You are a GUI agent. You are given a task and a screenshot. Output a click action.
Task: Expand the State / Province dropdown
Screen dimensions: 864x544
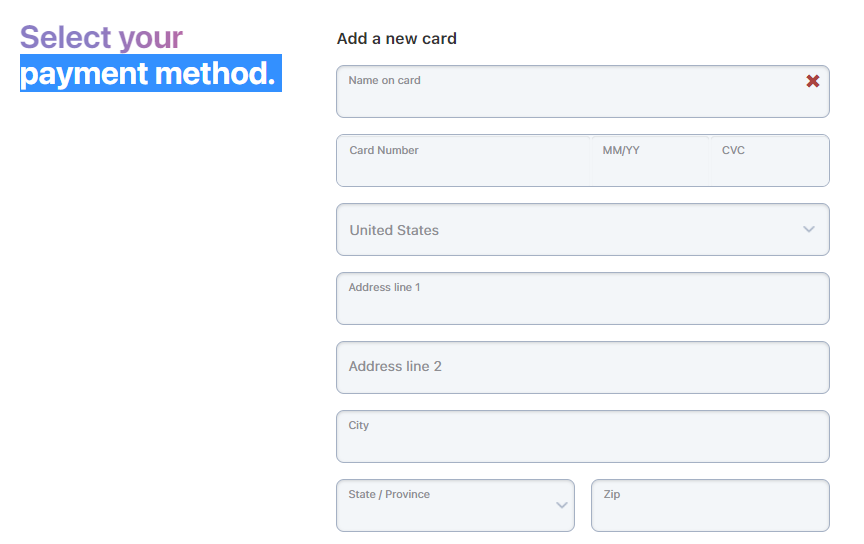(x=455, y=506)
